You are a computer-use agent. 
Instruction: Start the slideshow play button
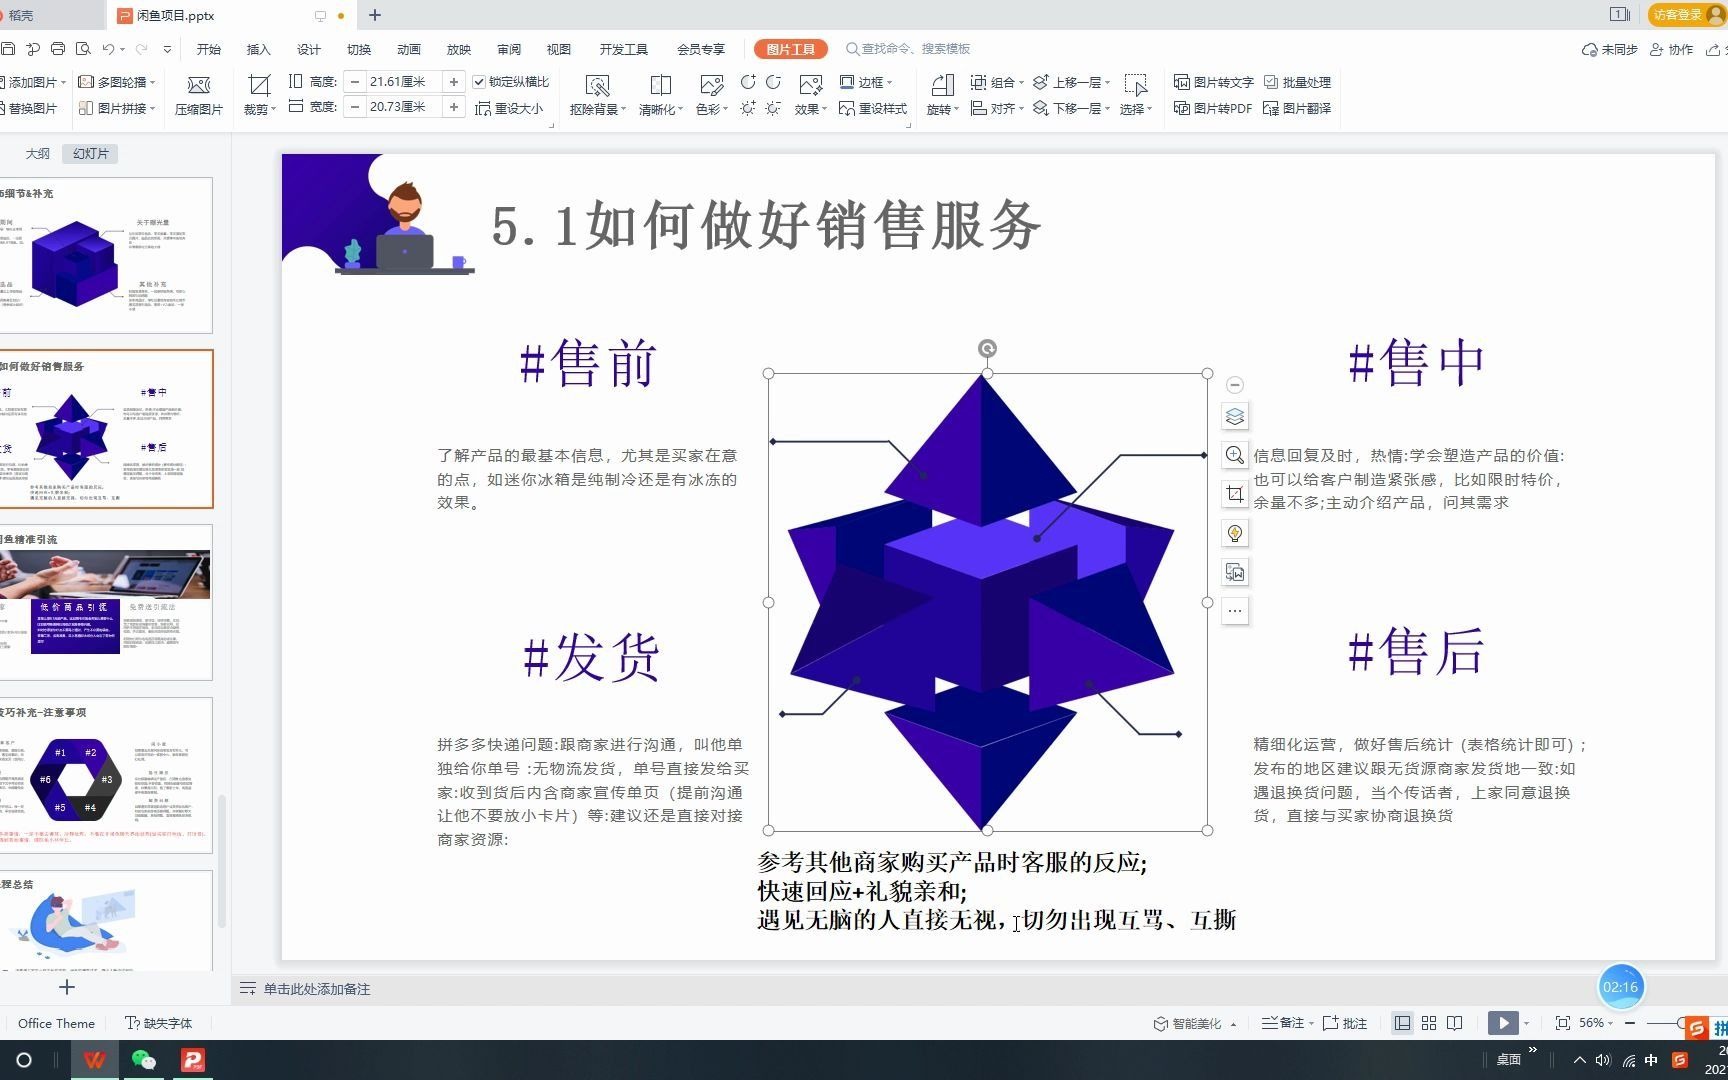(x=1503, y=1023)
